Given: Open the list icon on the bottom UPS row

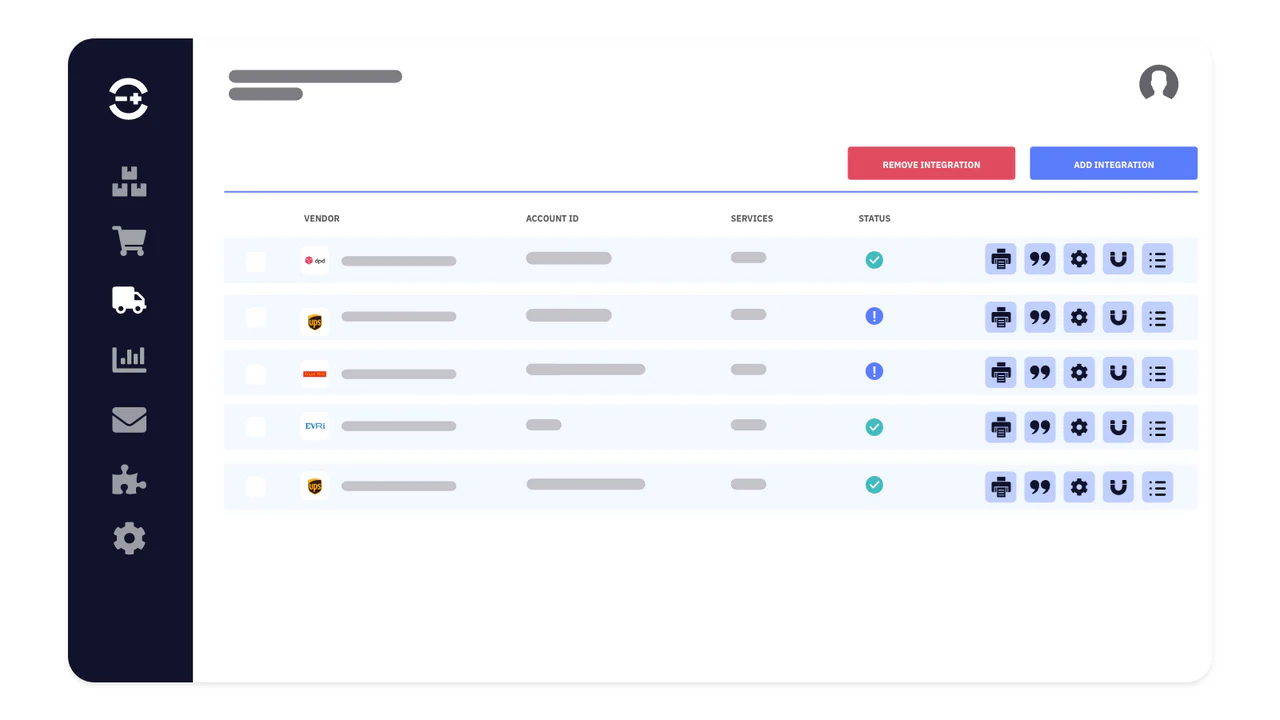Looking at the screenshot, I should pos(1157,487).
